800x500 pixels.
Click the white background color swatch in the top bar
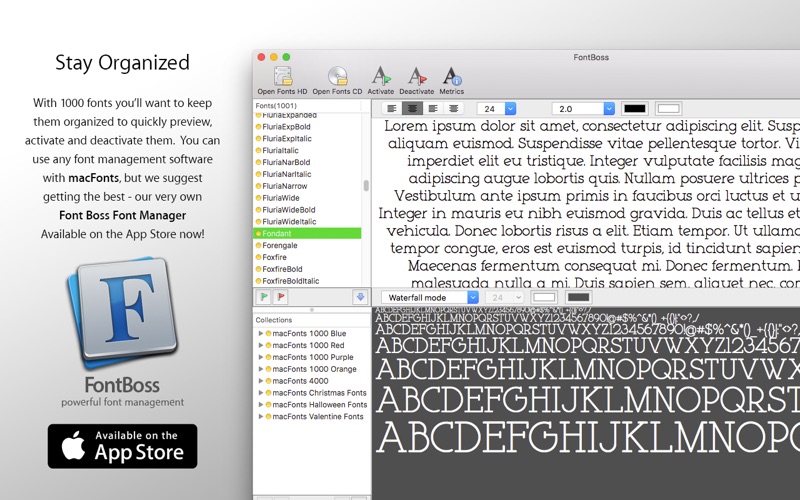668,109
